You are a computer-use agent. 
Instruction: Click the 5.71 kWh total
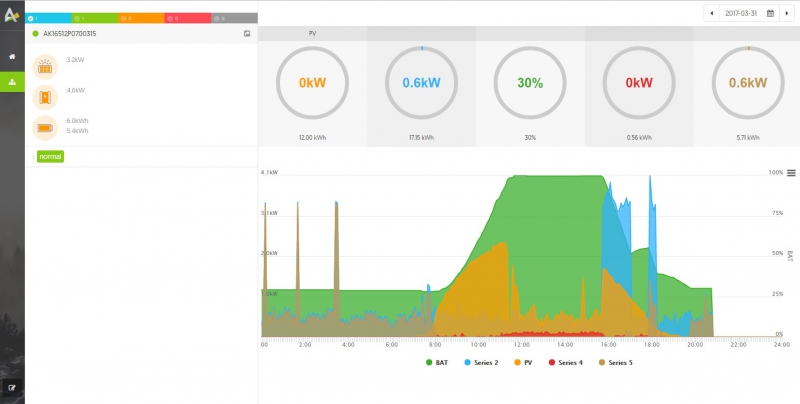point(748,138)
